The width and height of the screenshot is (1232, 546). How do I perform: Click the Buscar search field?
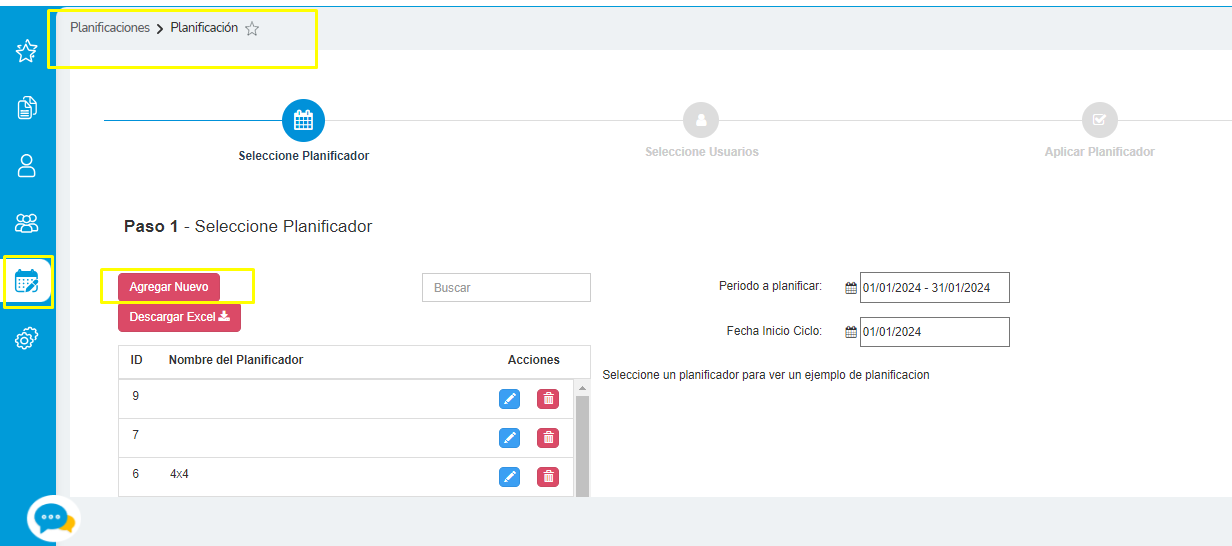point(506,287)
